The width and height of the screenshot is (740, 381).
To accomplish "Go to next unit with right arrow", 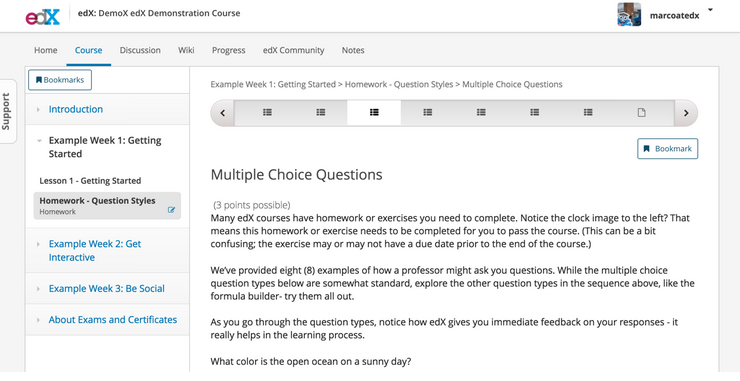I will coord(686,113).
